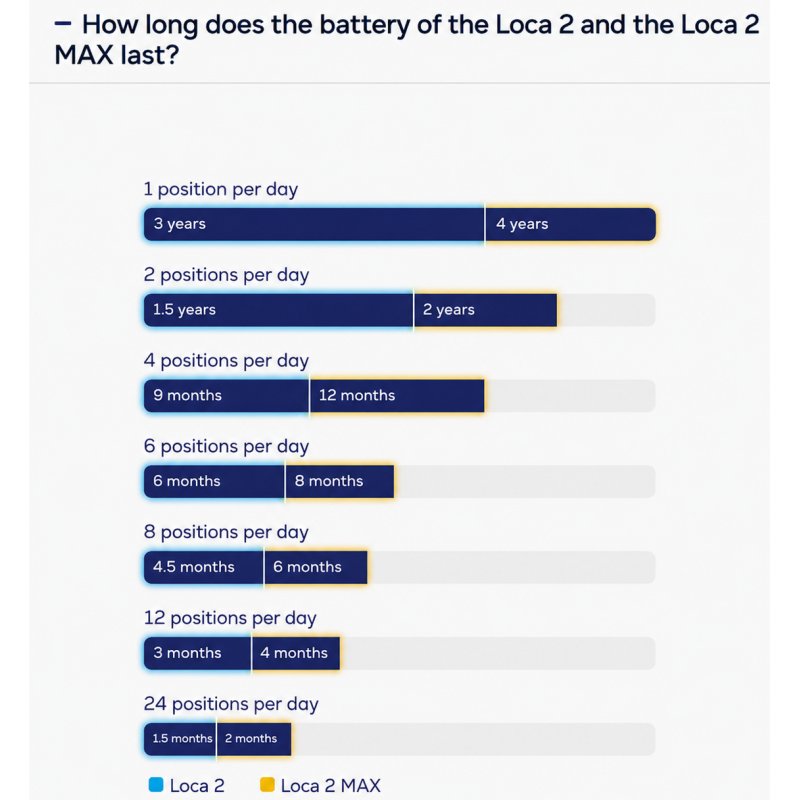Image resolution: width=800 pixels, height=800 pixels.
Task: Click the 2 months bar segment
Action: (x=254, y=738)
